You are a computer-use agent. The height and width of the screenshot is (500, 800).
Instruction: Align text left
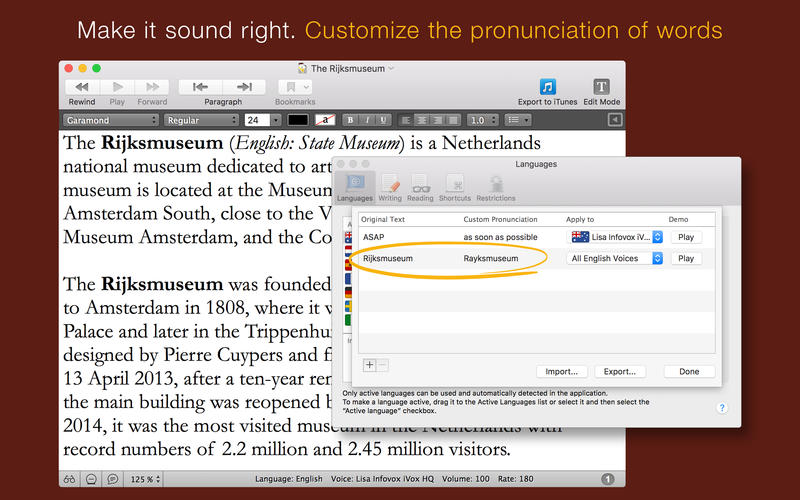pos(406,120)
